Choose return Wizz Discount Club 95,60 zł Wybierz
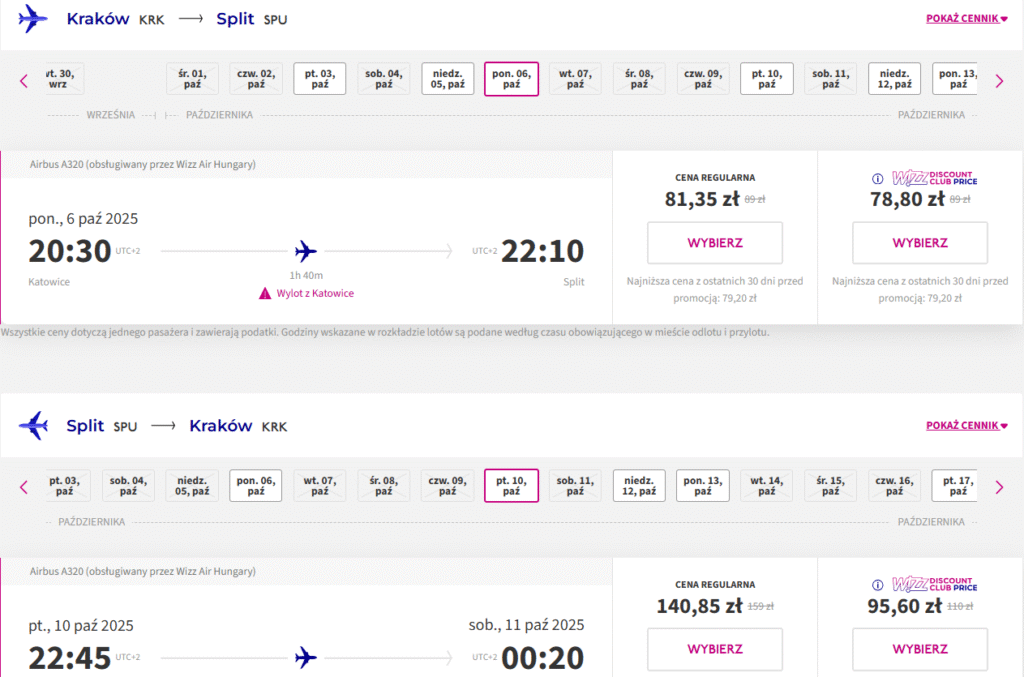1024x677 pixels. 920,649
